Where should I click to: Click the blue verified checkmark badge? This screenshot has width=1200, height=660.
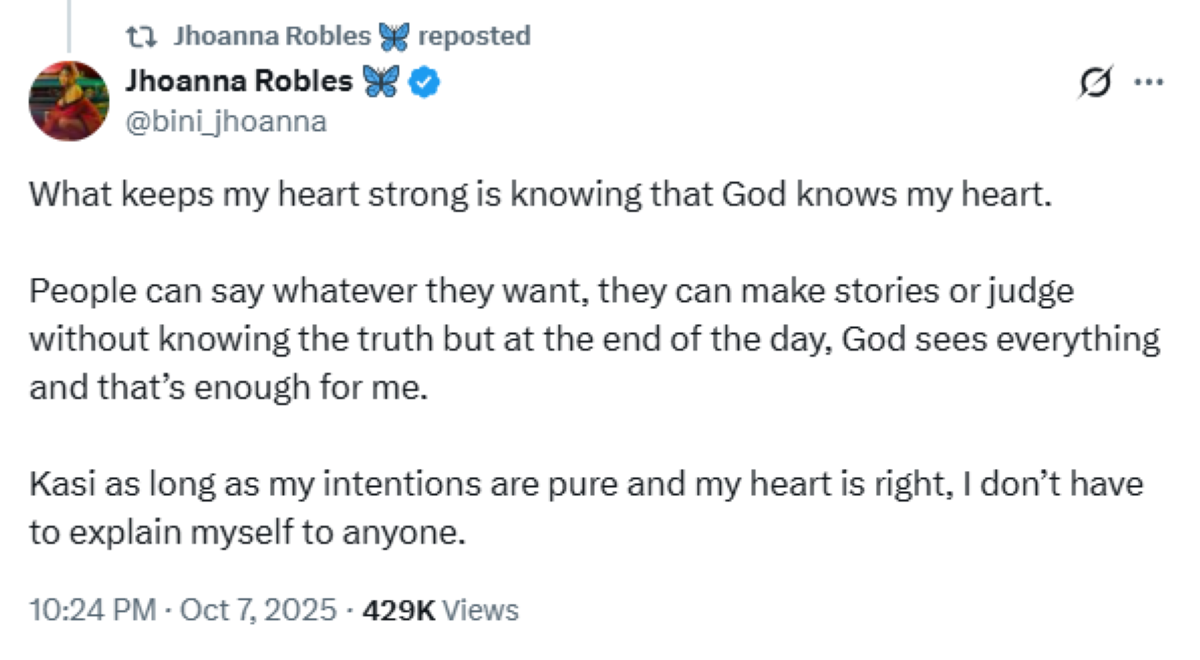tap(426, 81)
